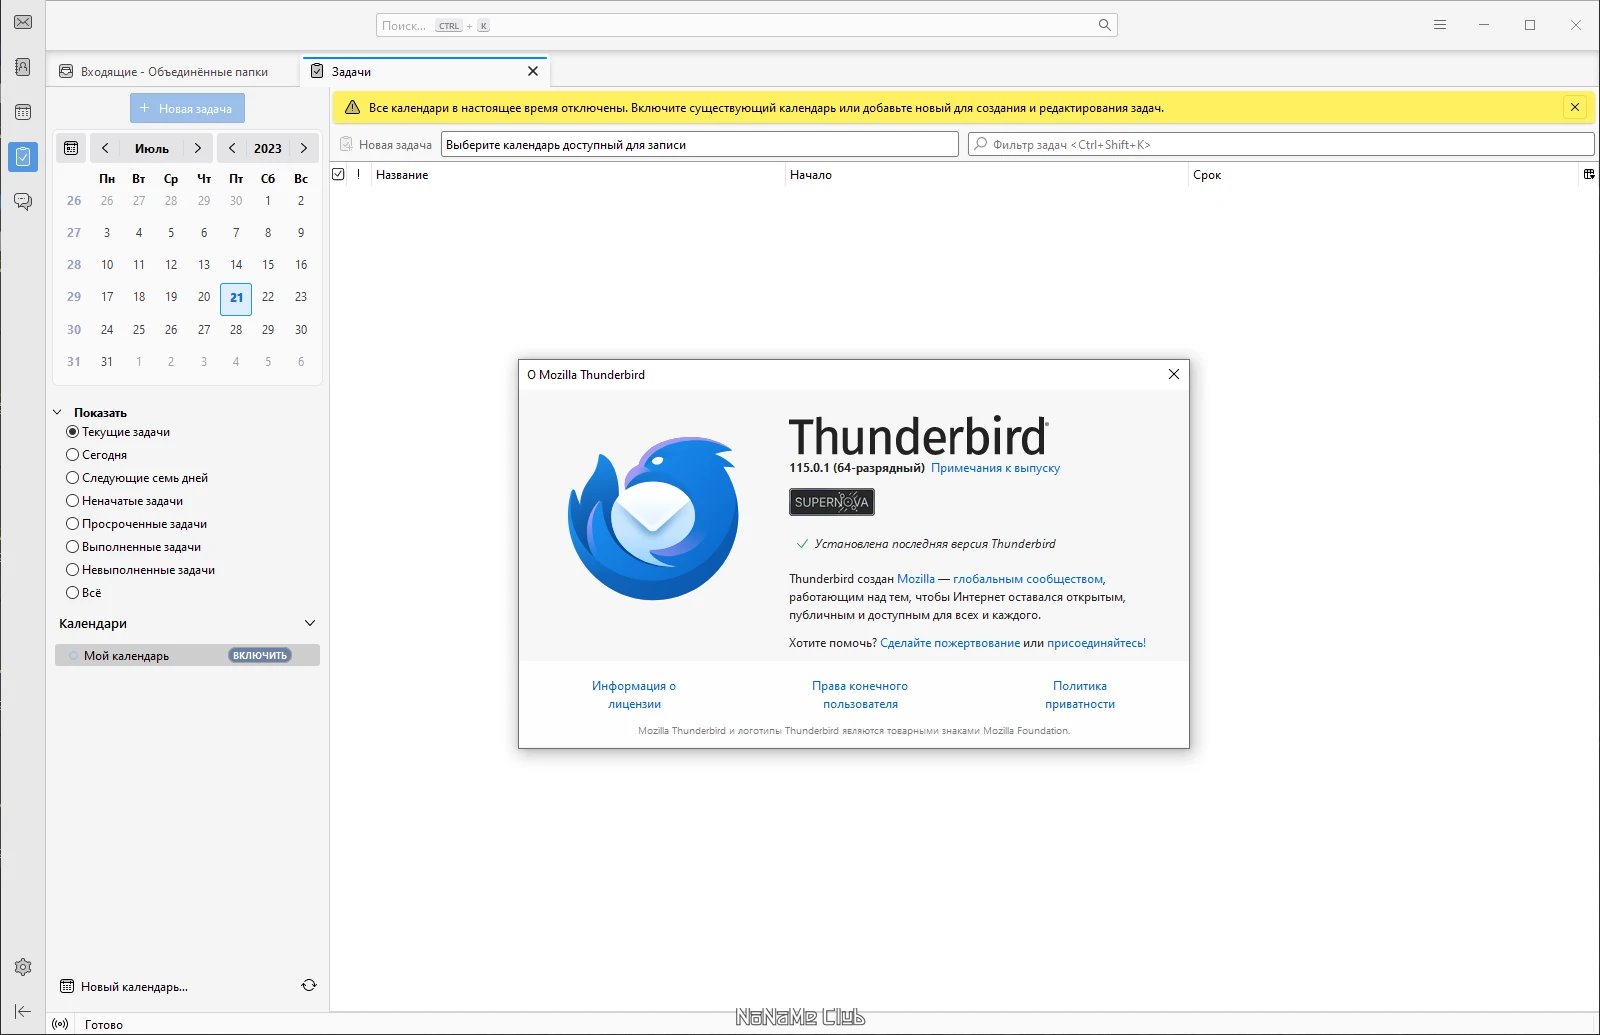Screen dimensions: 1600x1035
Task: Click year 2023 in mini calendar
Action: [268, 148]
